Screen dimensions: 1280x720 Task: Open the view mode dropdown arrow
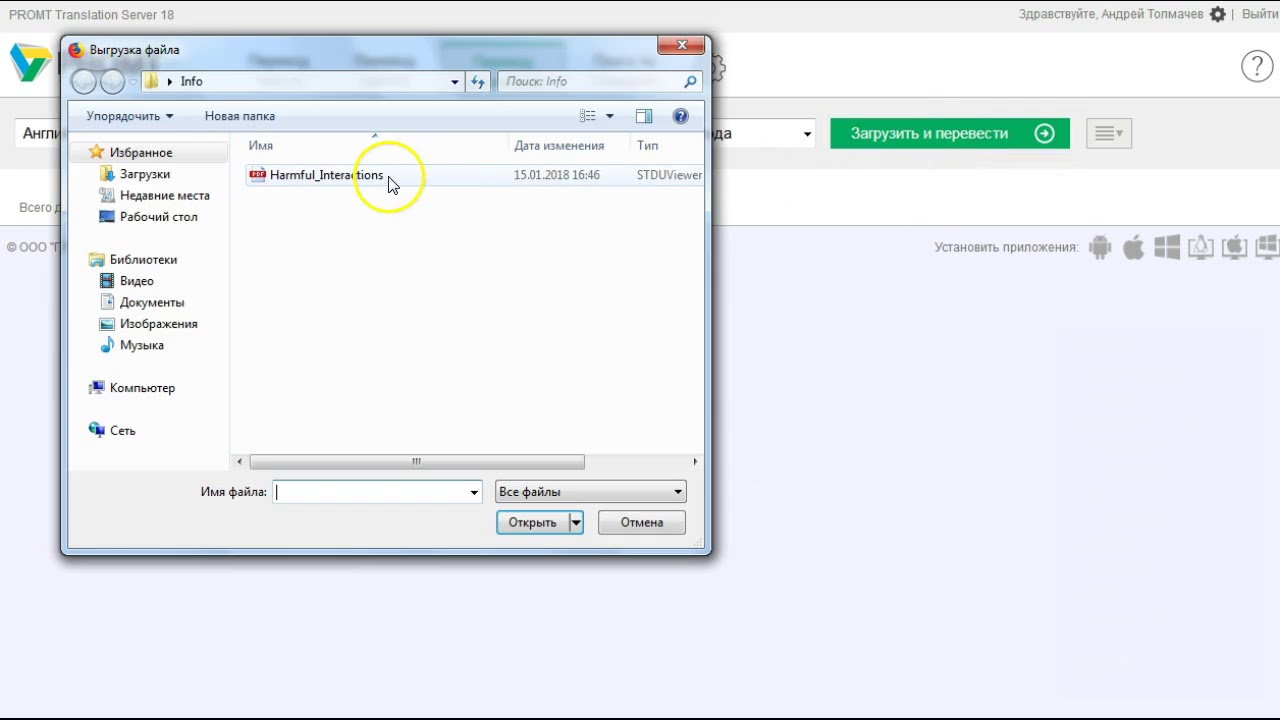(609, 116)
